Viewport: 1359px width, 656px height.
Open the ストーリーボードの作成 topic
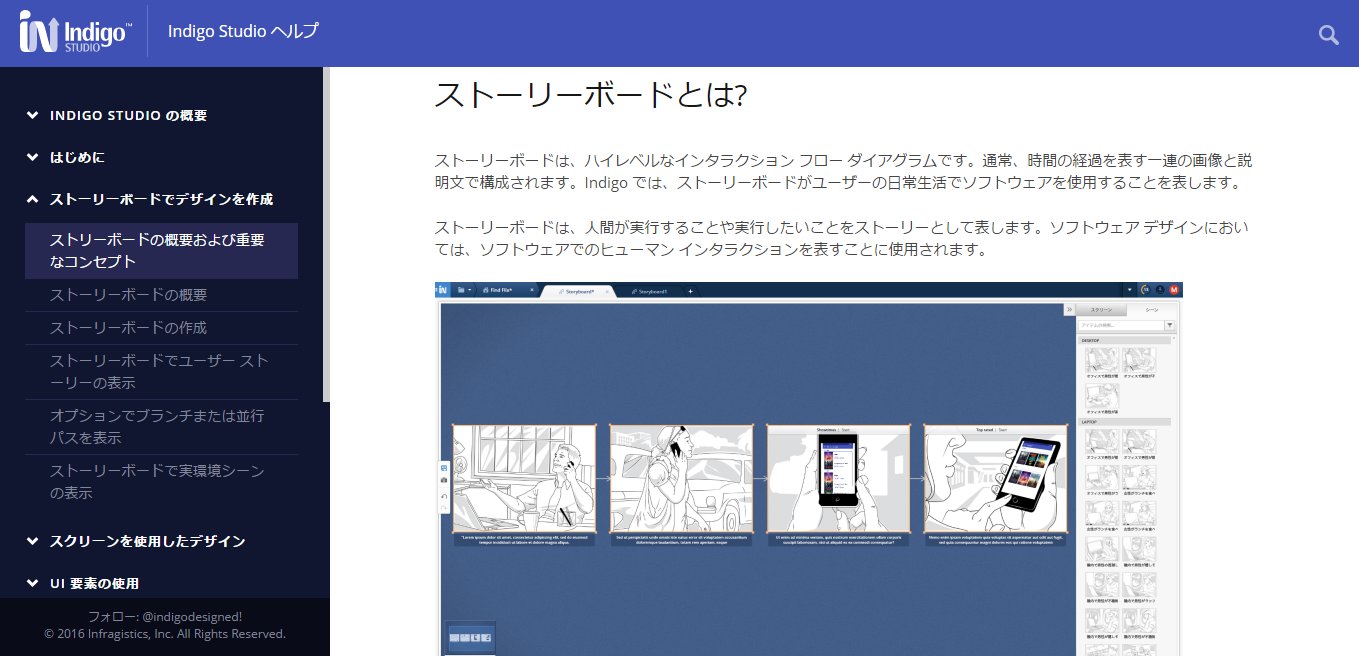129,328
